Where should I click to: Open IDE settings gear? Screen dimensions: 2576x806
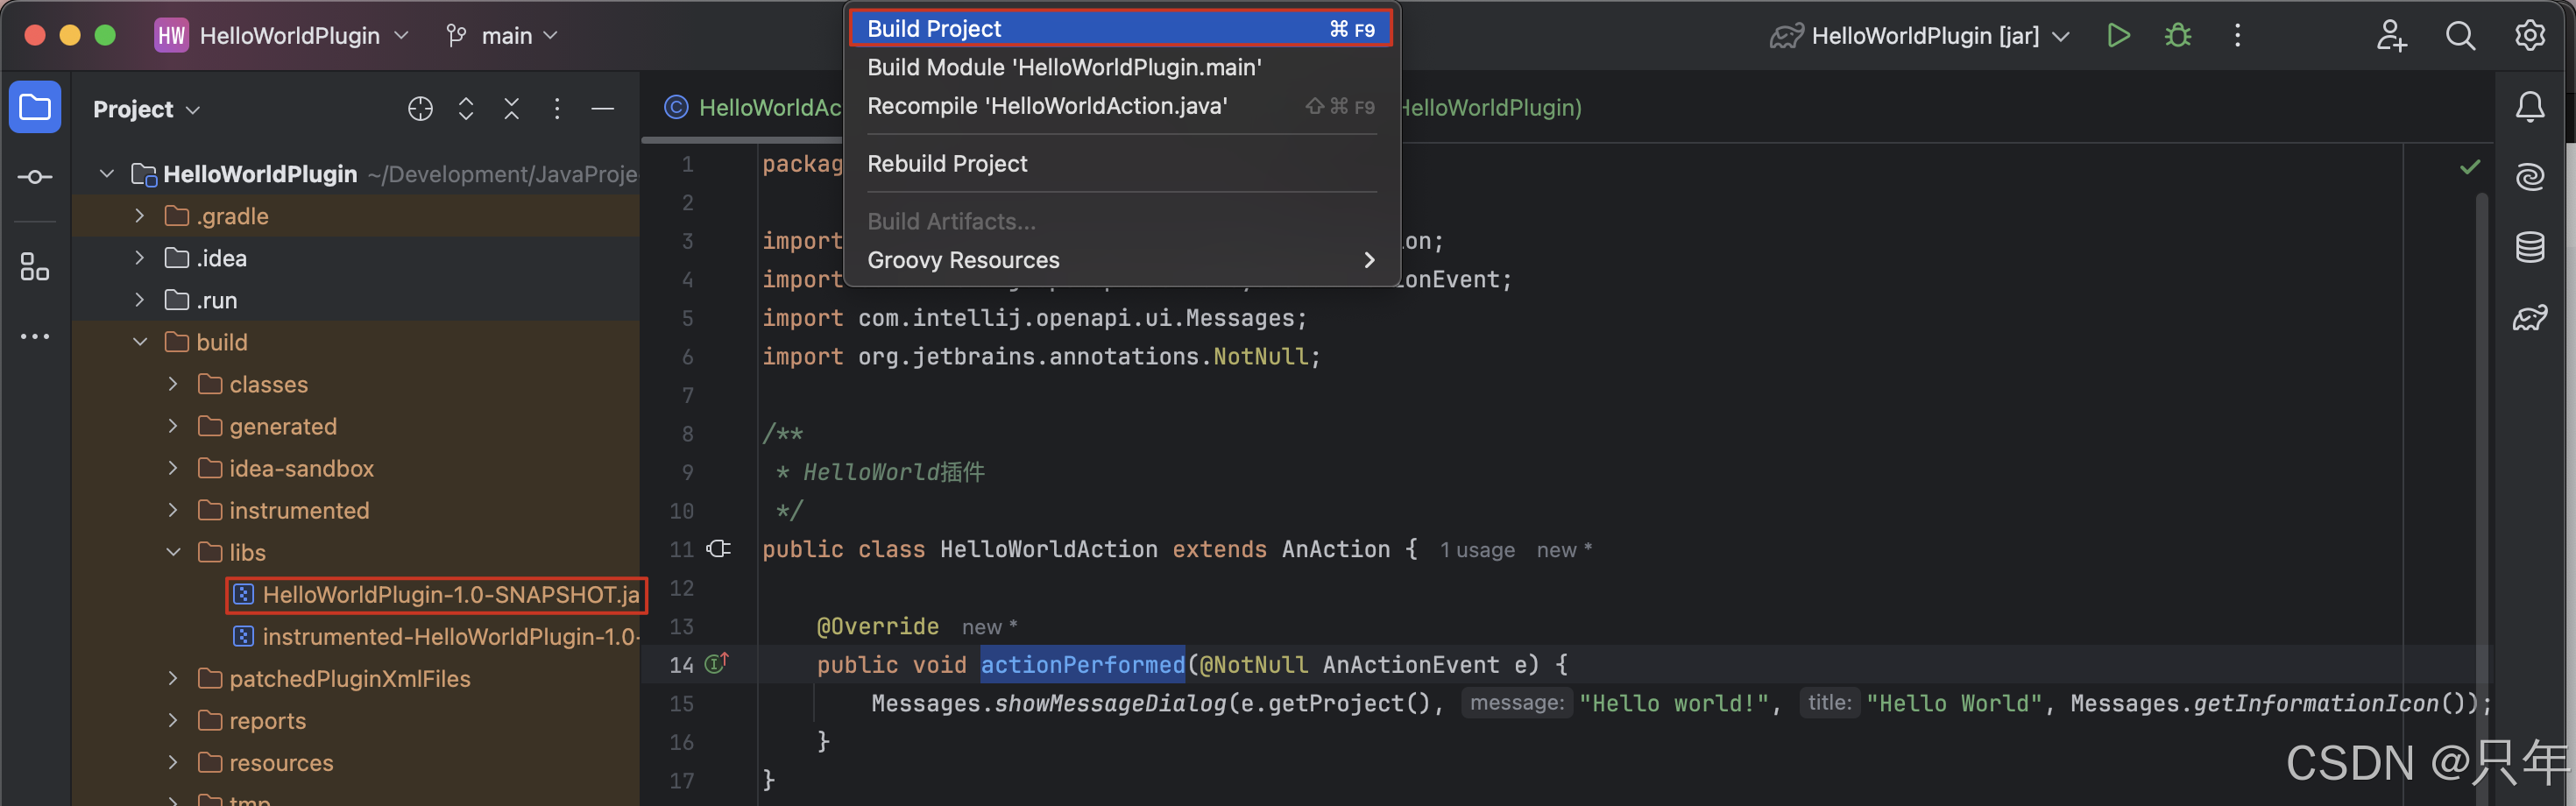2530,36
